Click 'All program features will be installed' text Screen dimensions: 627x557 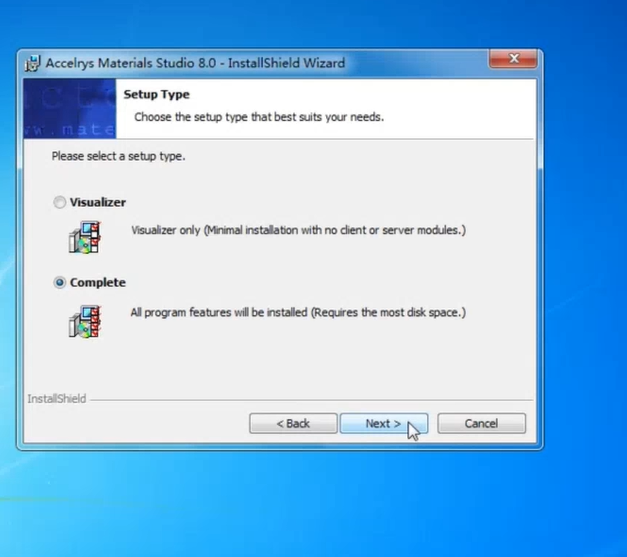[298, 312]
